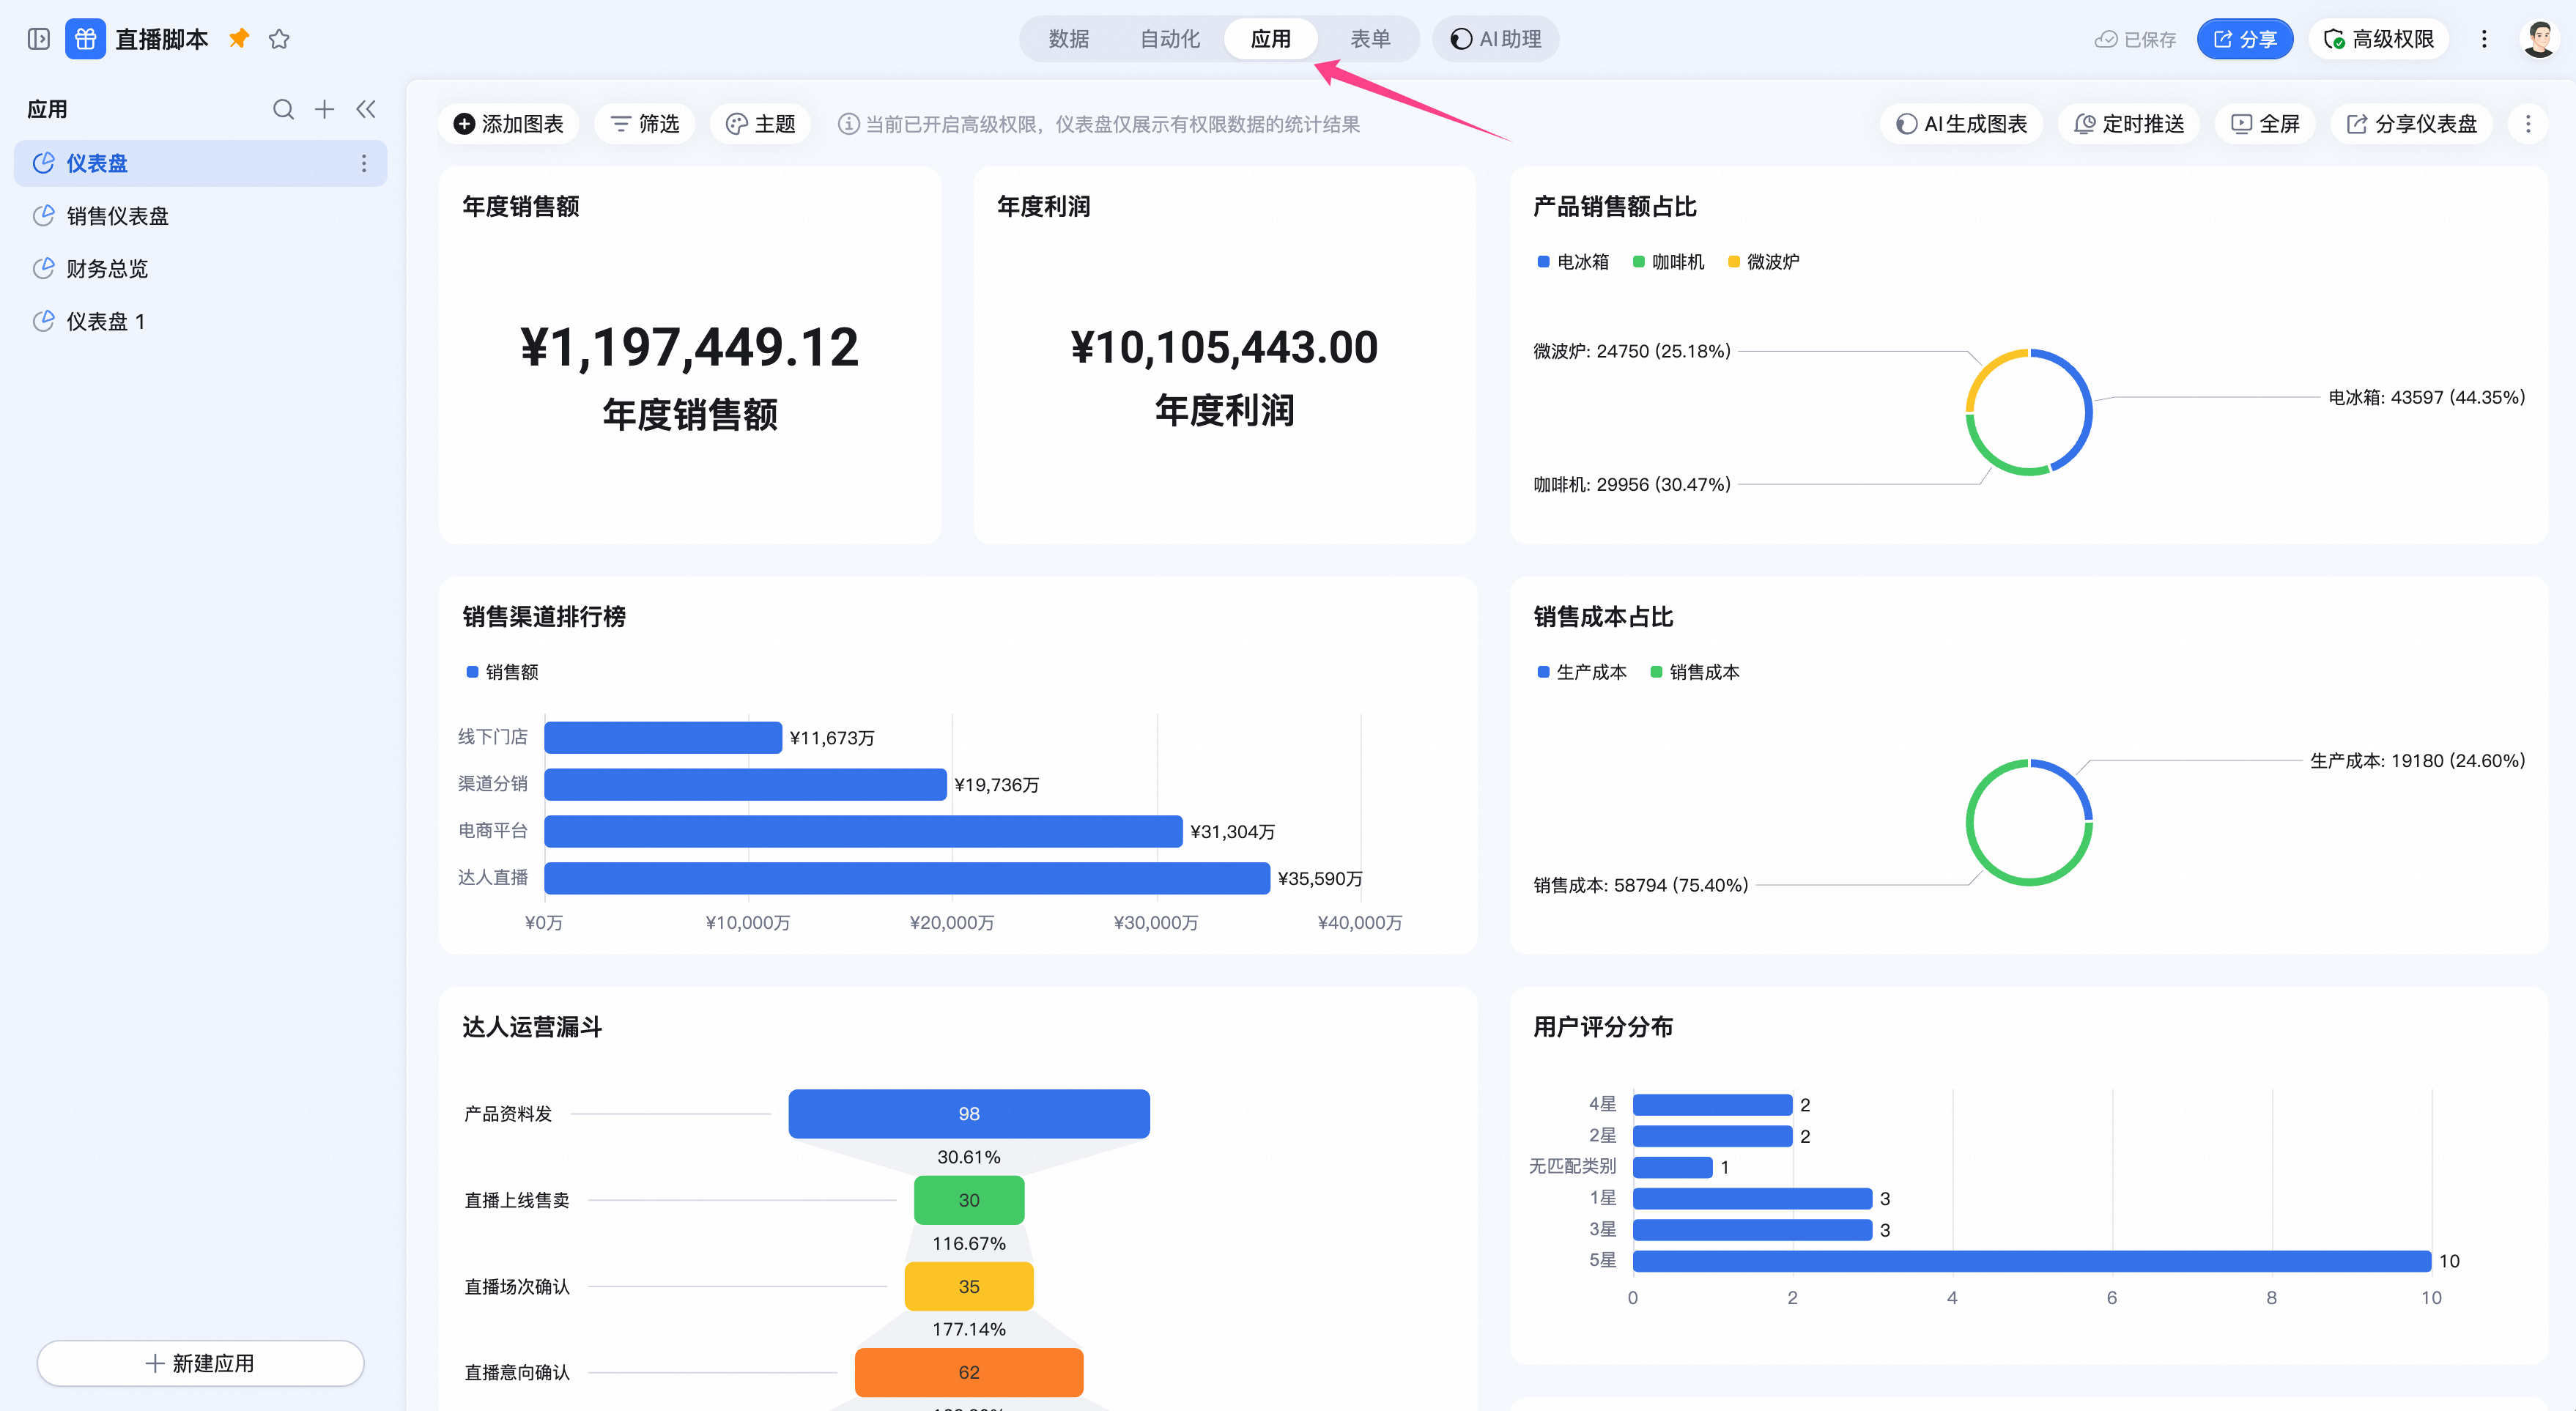The height and width of the screenshot is (1411, 2576).
Task: Open 仪表盘 1
Action: click(x=200, y=321)
